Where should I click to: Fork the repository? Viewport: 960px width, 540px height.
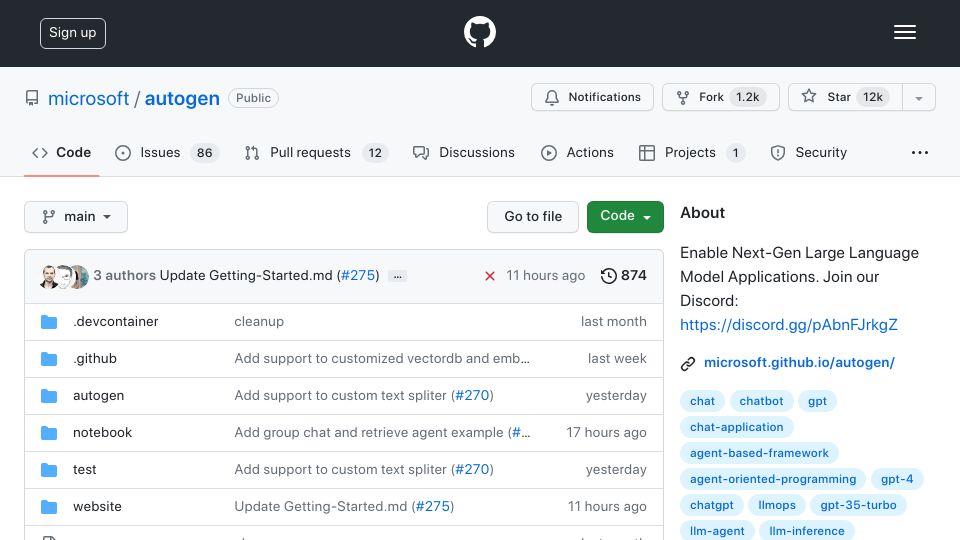tap(720, 97)
